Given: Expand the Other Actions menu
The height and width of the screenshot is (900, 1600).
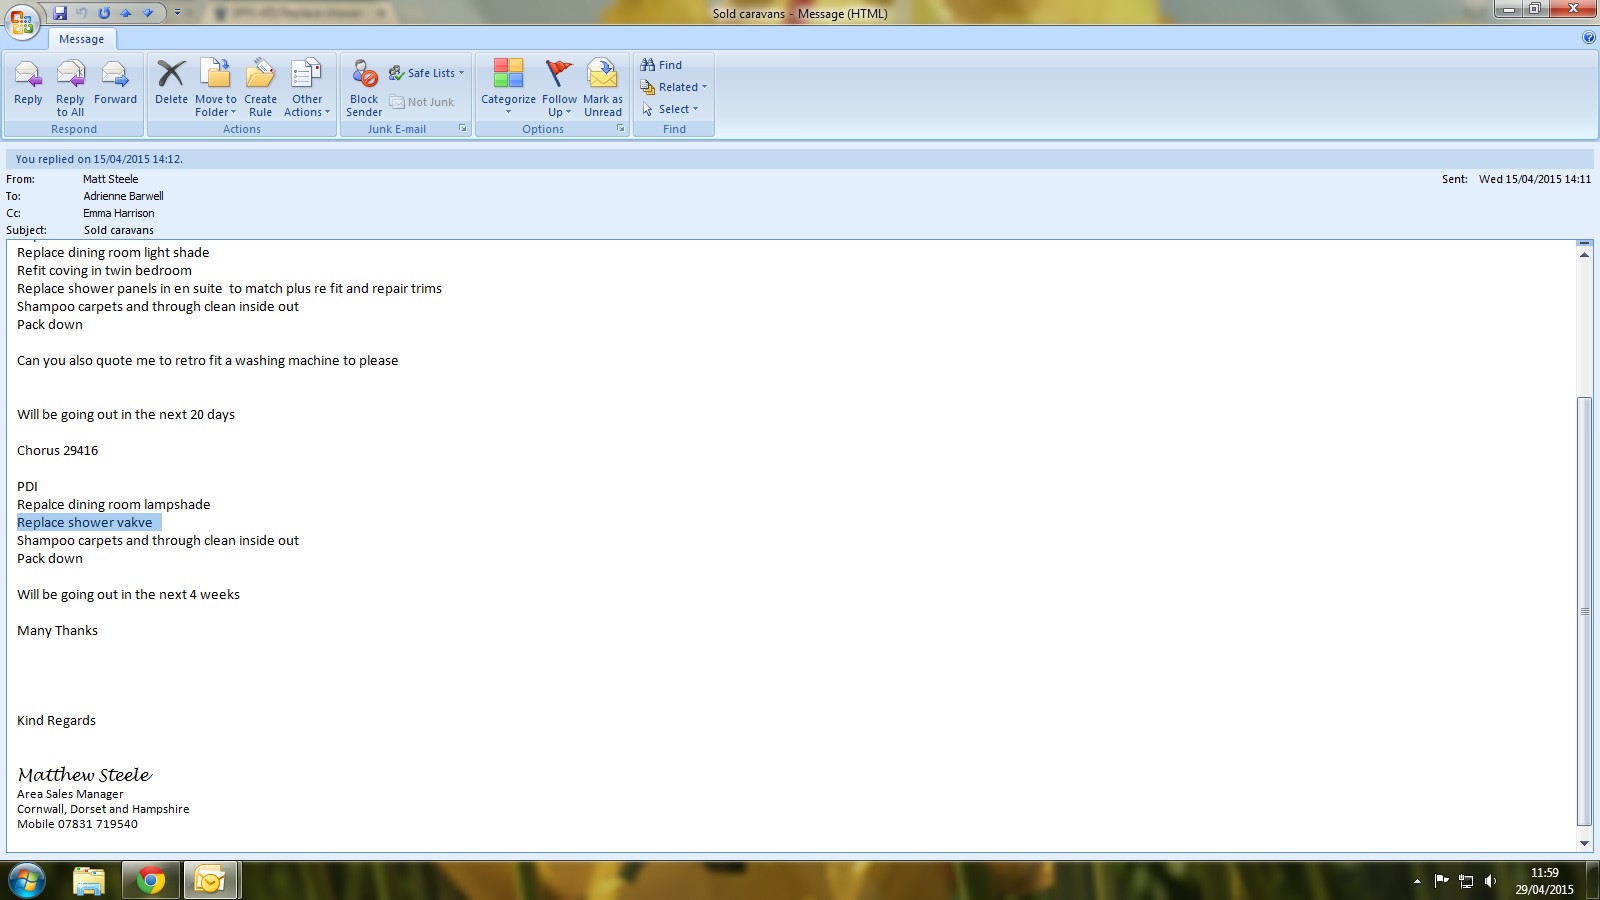Looking at the screenshot, I should pos(307,88).
